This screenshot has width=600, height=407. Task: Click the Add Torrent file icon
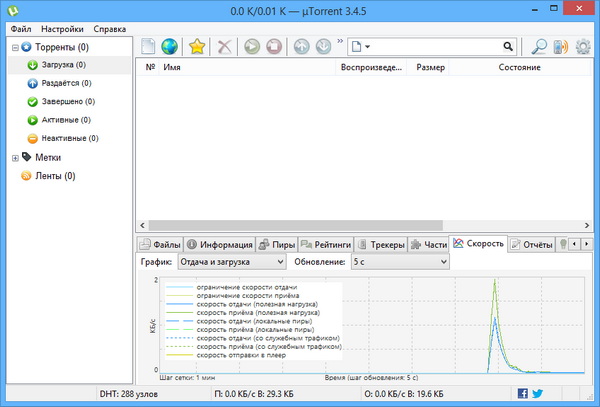point(147,47)
